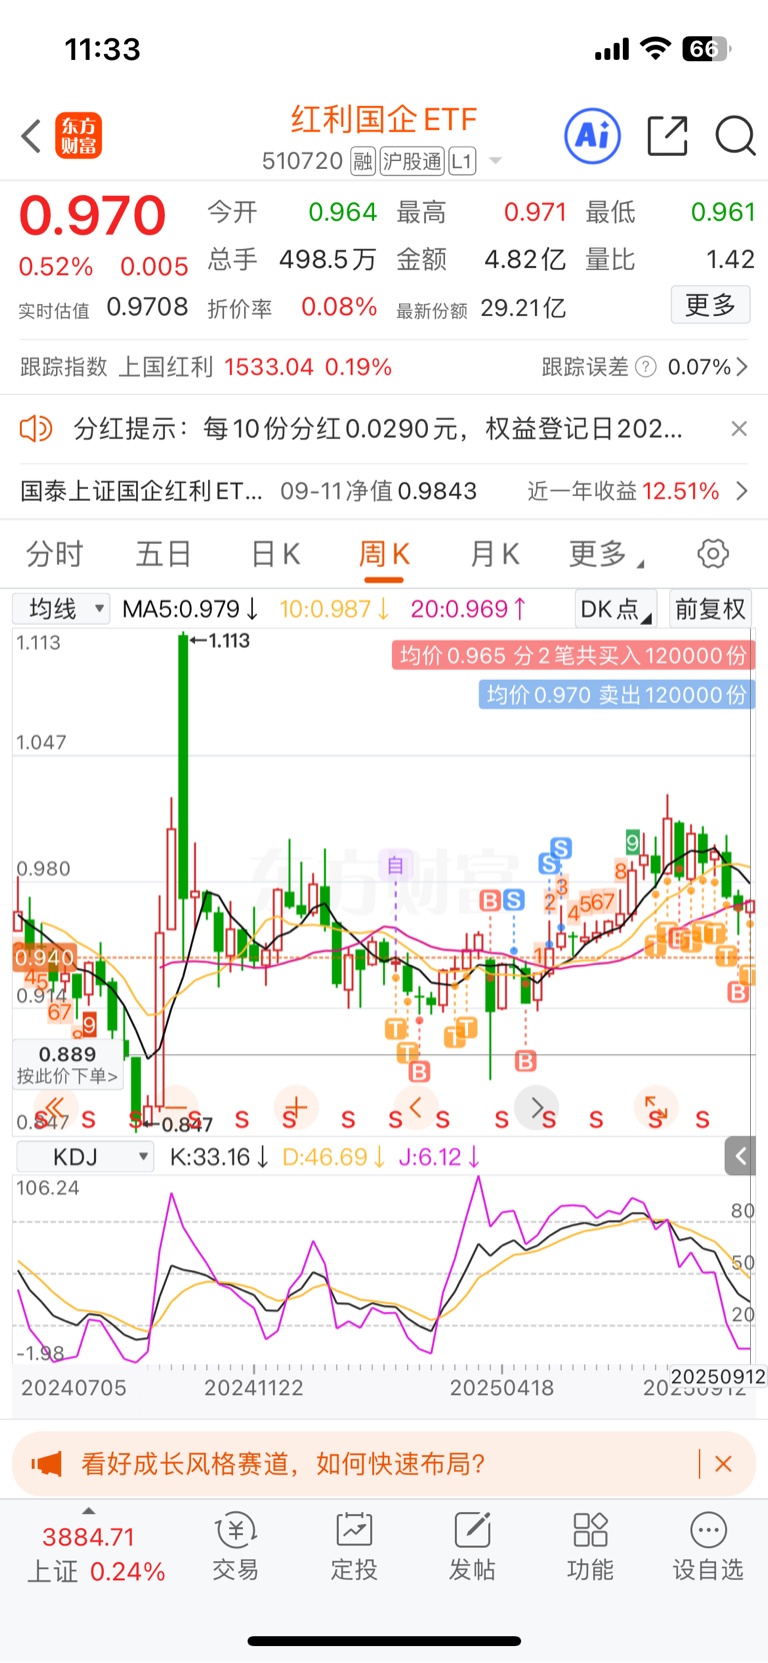Tap 折价率 0.08% value
Viewport: 768px width, 1663px height.
339,307
